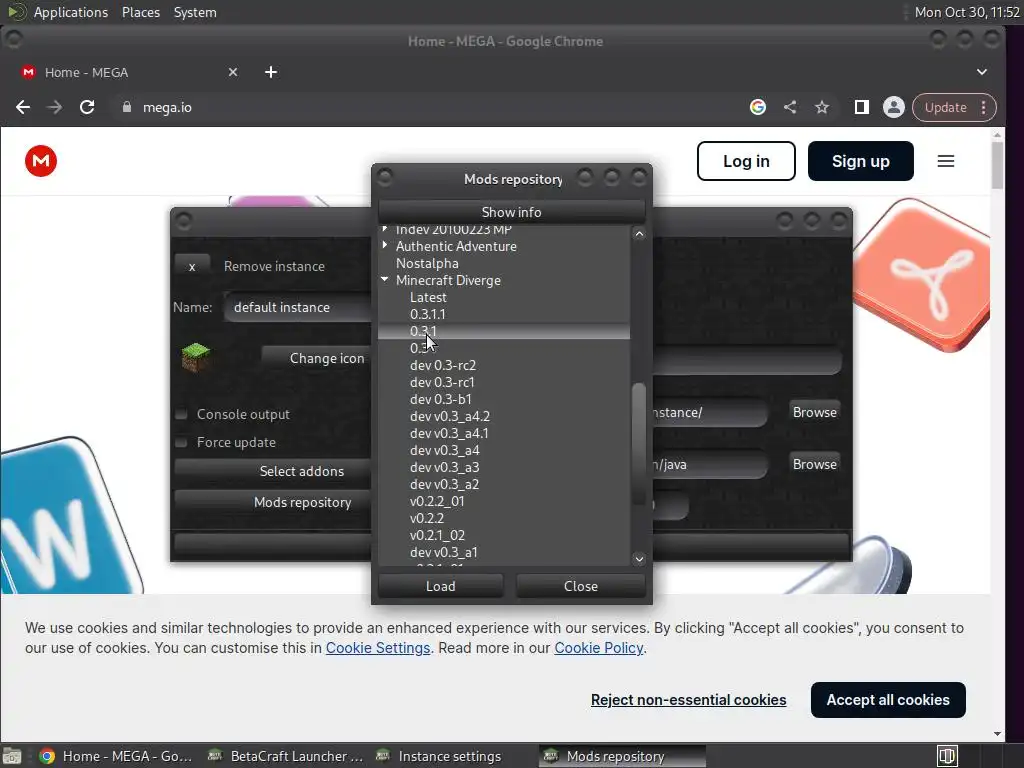Click Accept all cookies

pos(888,699)
